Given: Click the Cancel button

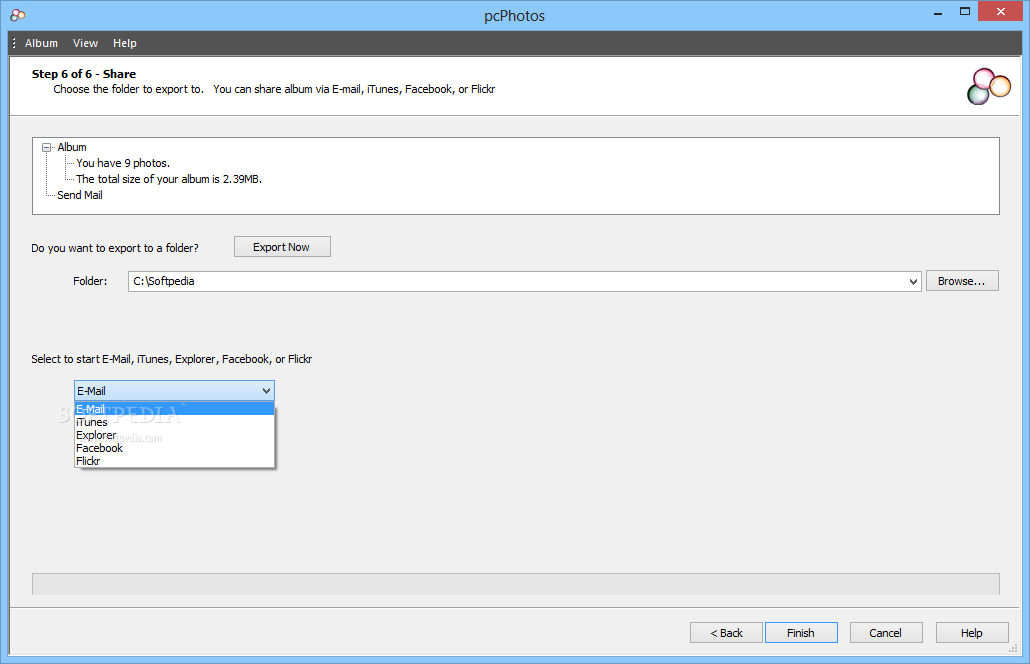Looking at the screenshot, I should tap(885, 633).
